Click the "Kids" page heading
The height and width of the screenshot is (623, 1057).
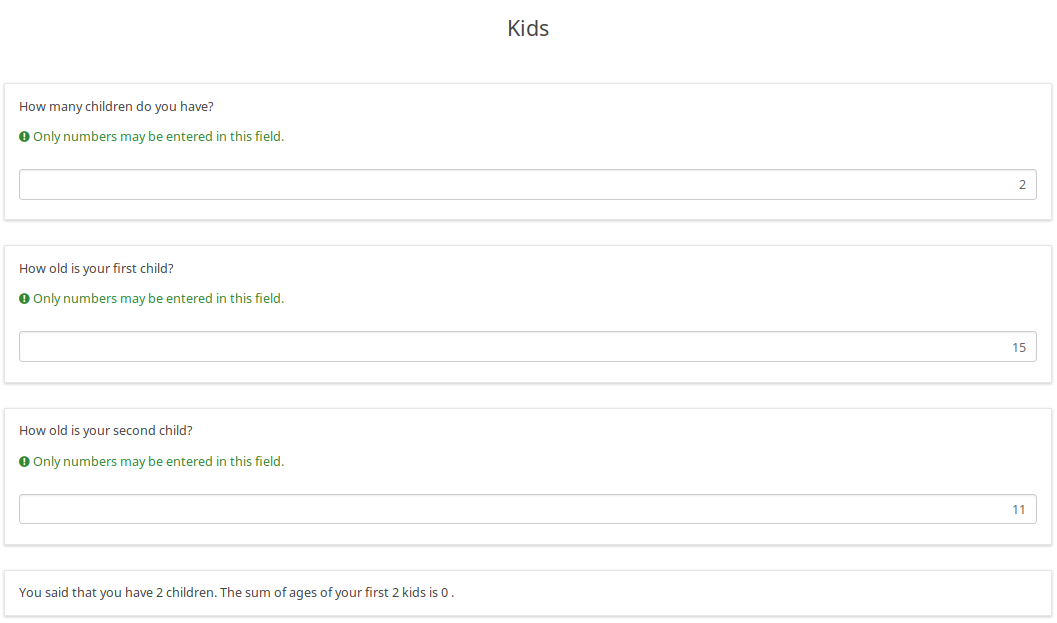528,28
